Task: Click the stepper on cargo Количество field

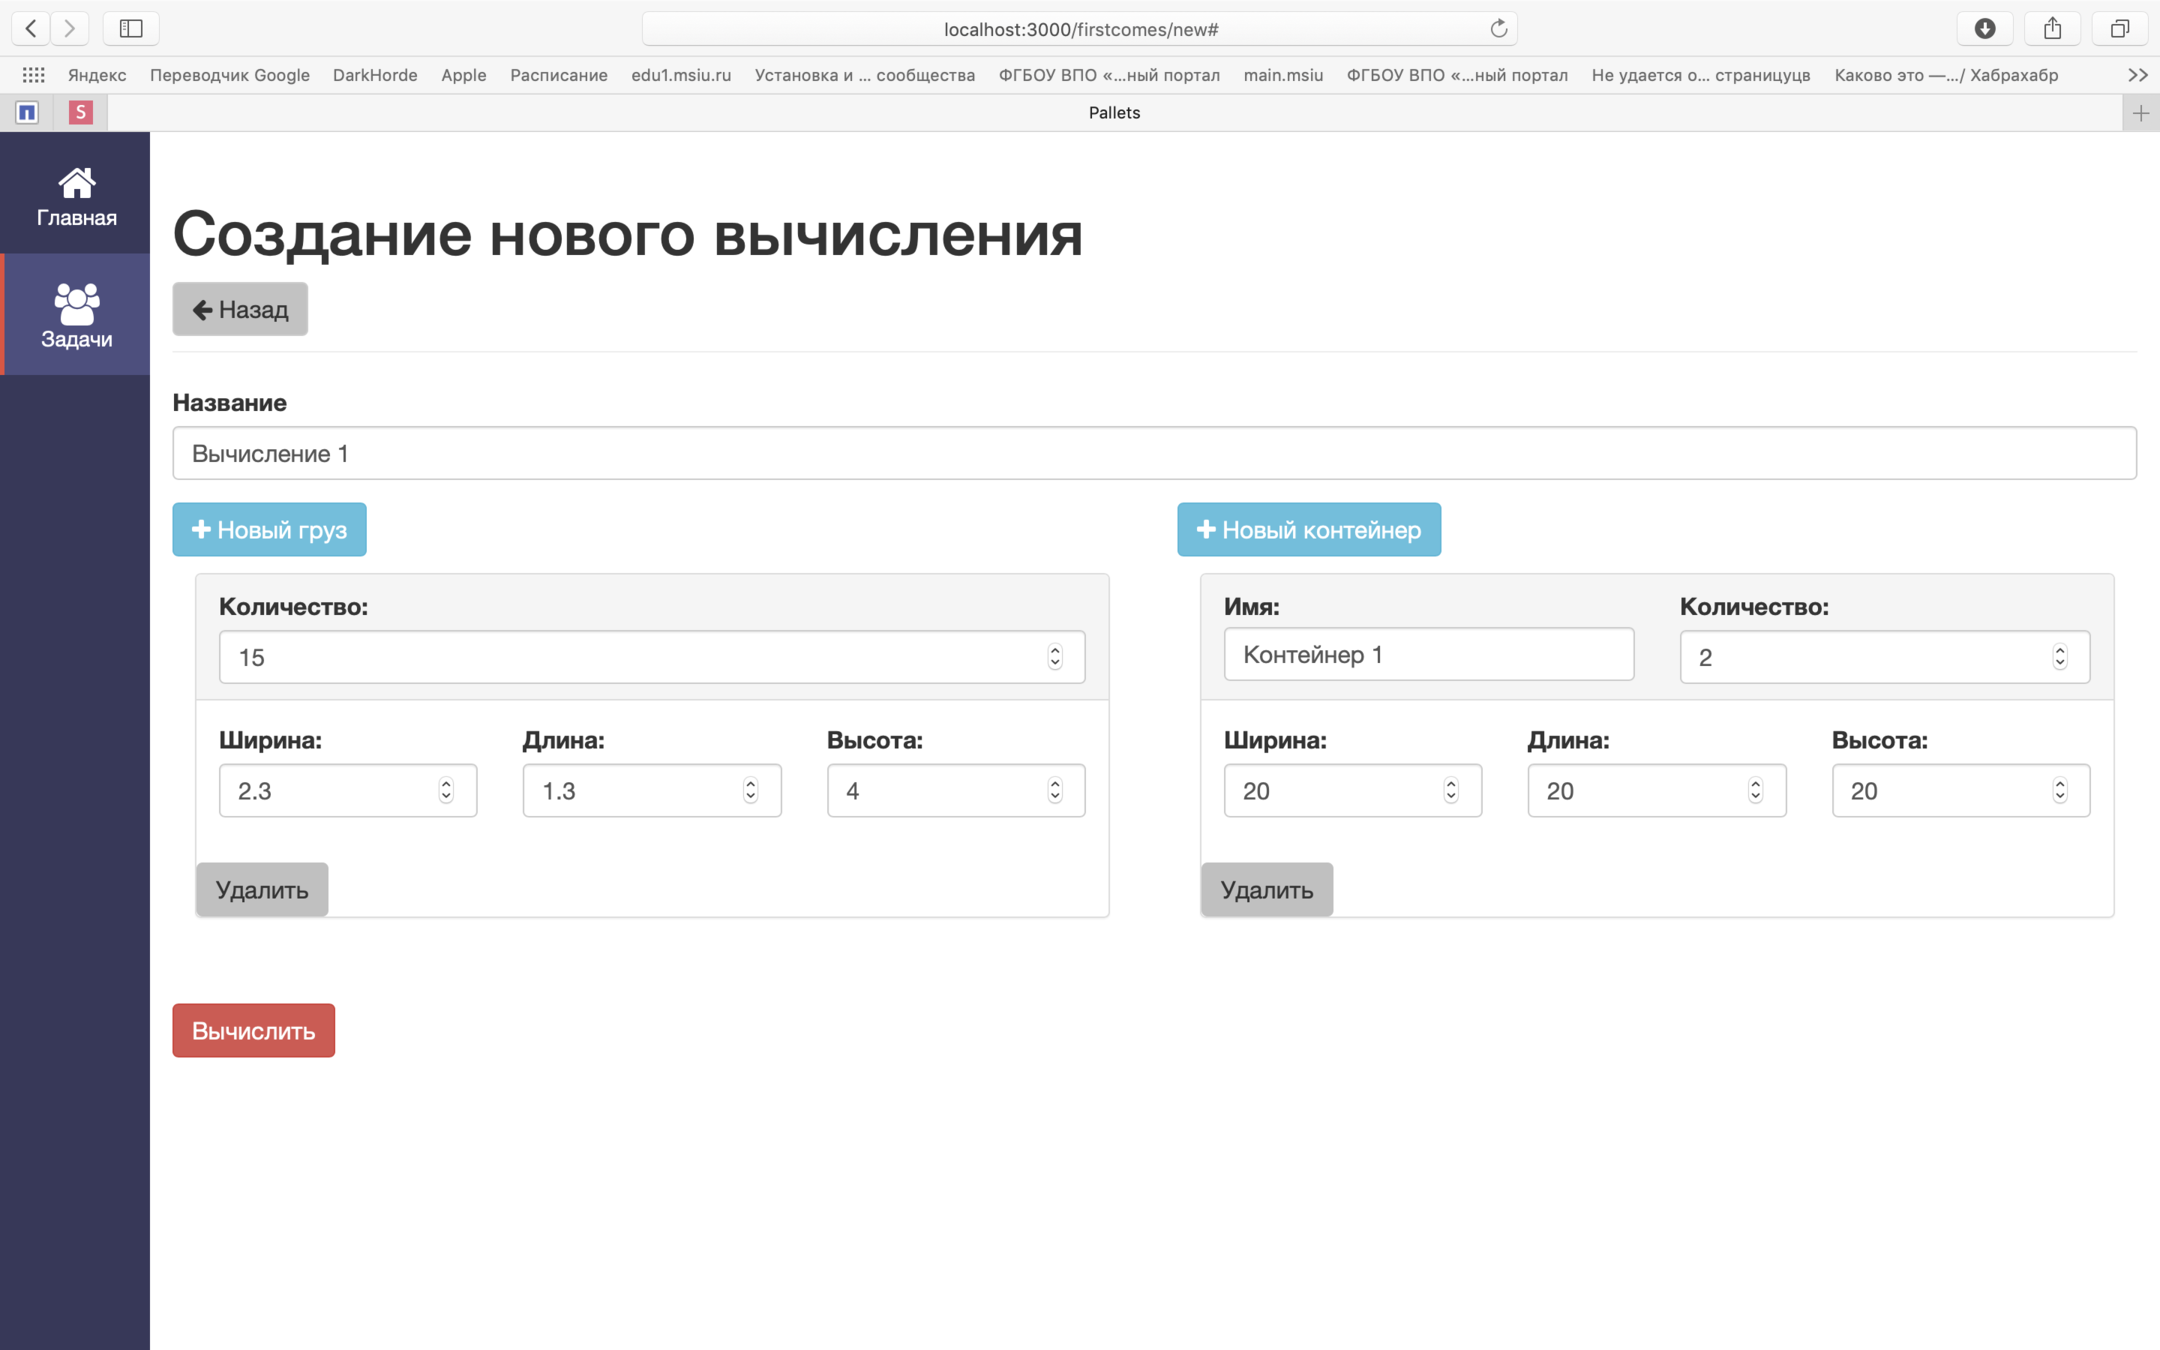Action: [x=1055, y=657]
